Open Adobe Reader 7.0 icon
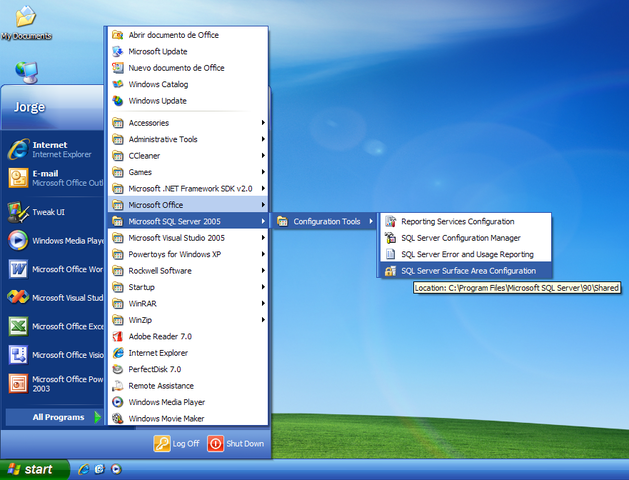The height and width of the screenshot is (480, 629). (x=118, y=336)
